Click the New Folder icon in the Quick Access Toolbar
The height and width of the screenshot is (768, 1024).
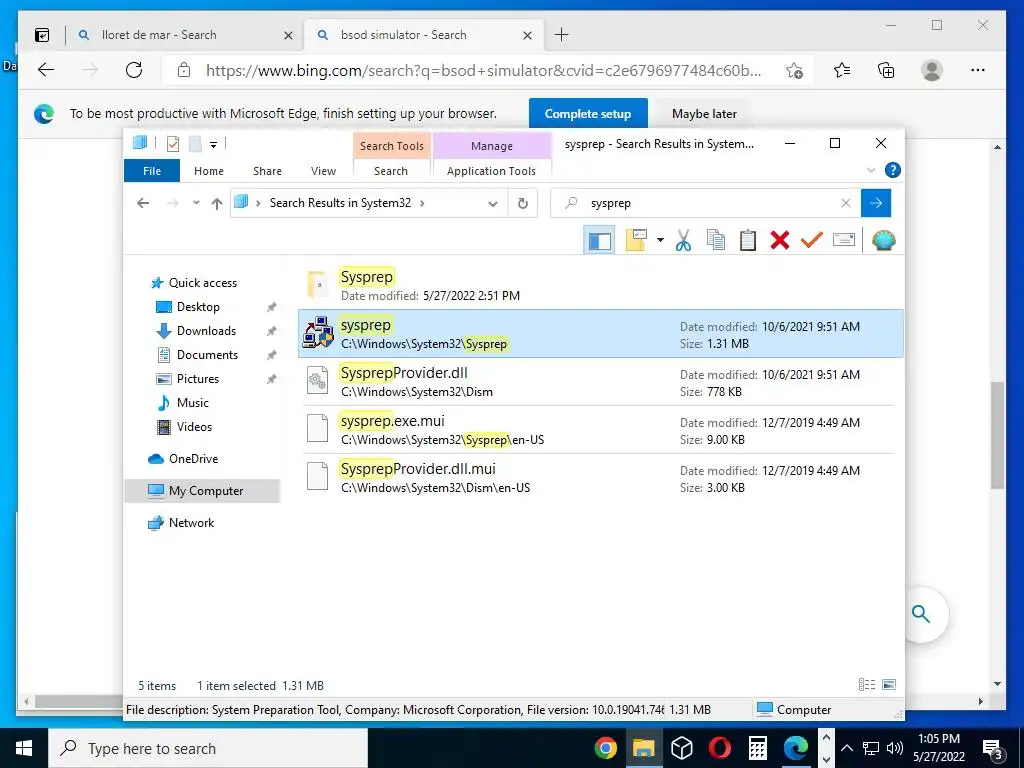pos(195,143)
